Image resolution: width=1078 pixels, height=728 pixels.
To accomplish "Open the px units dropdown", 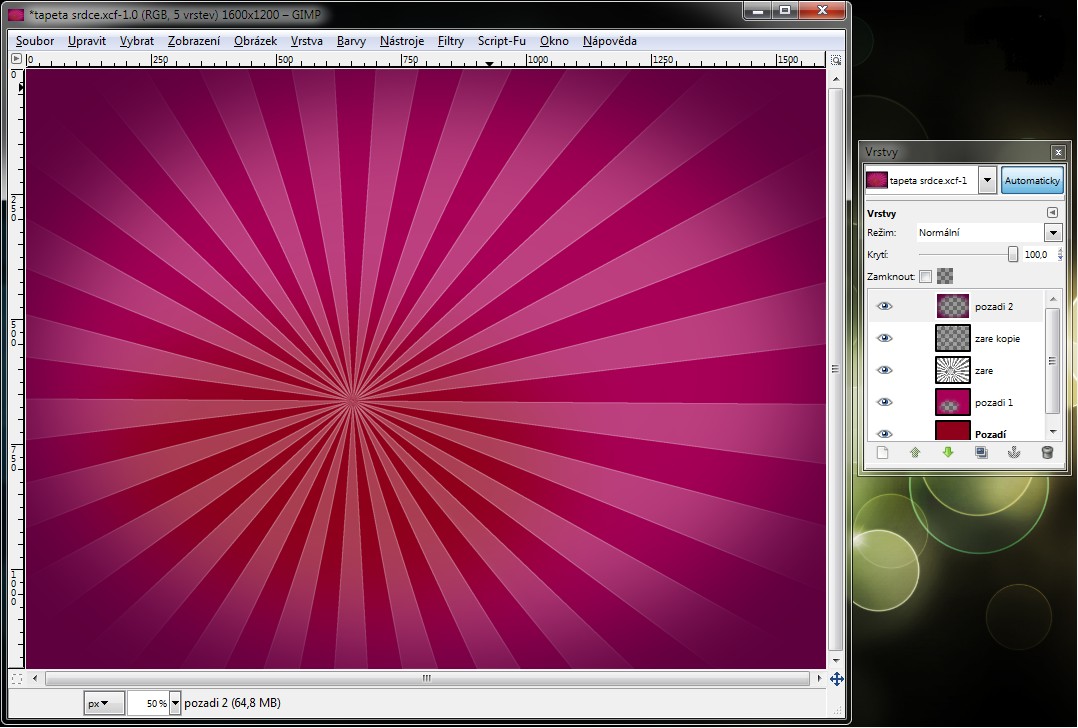I will click(104, 703).
